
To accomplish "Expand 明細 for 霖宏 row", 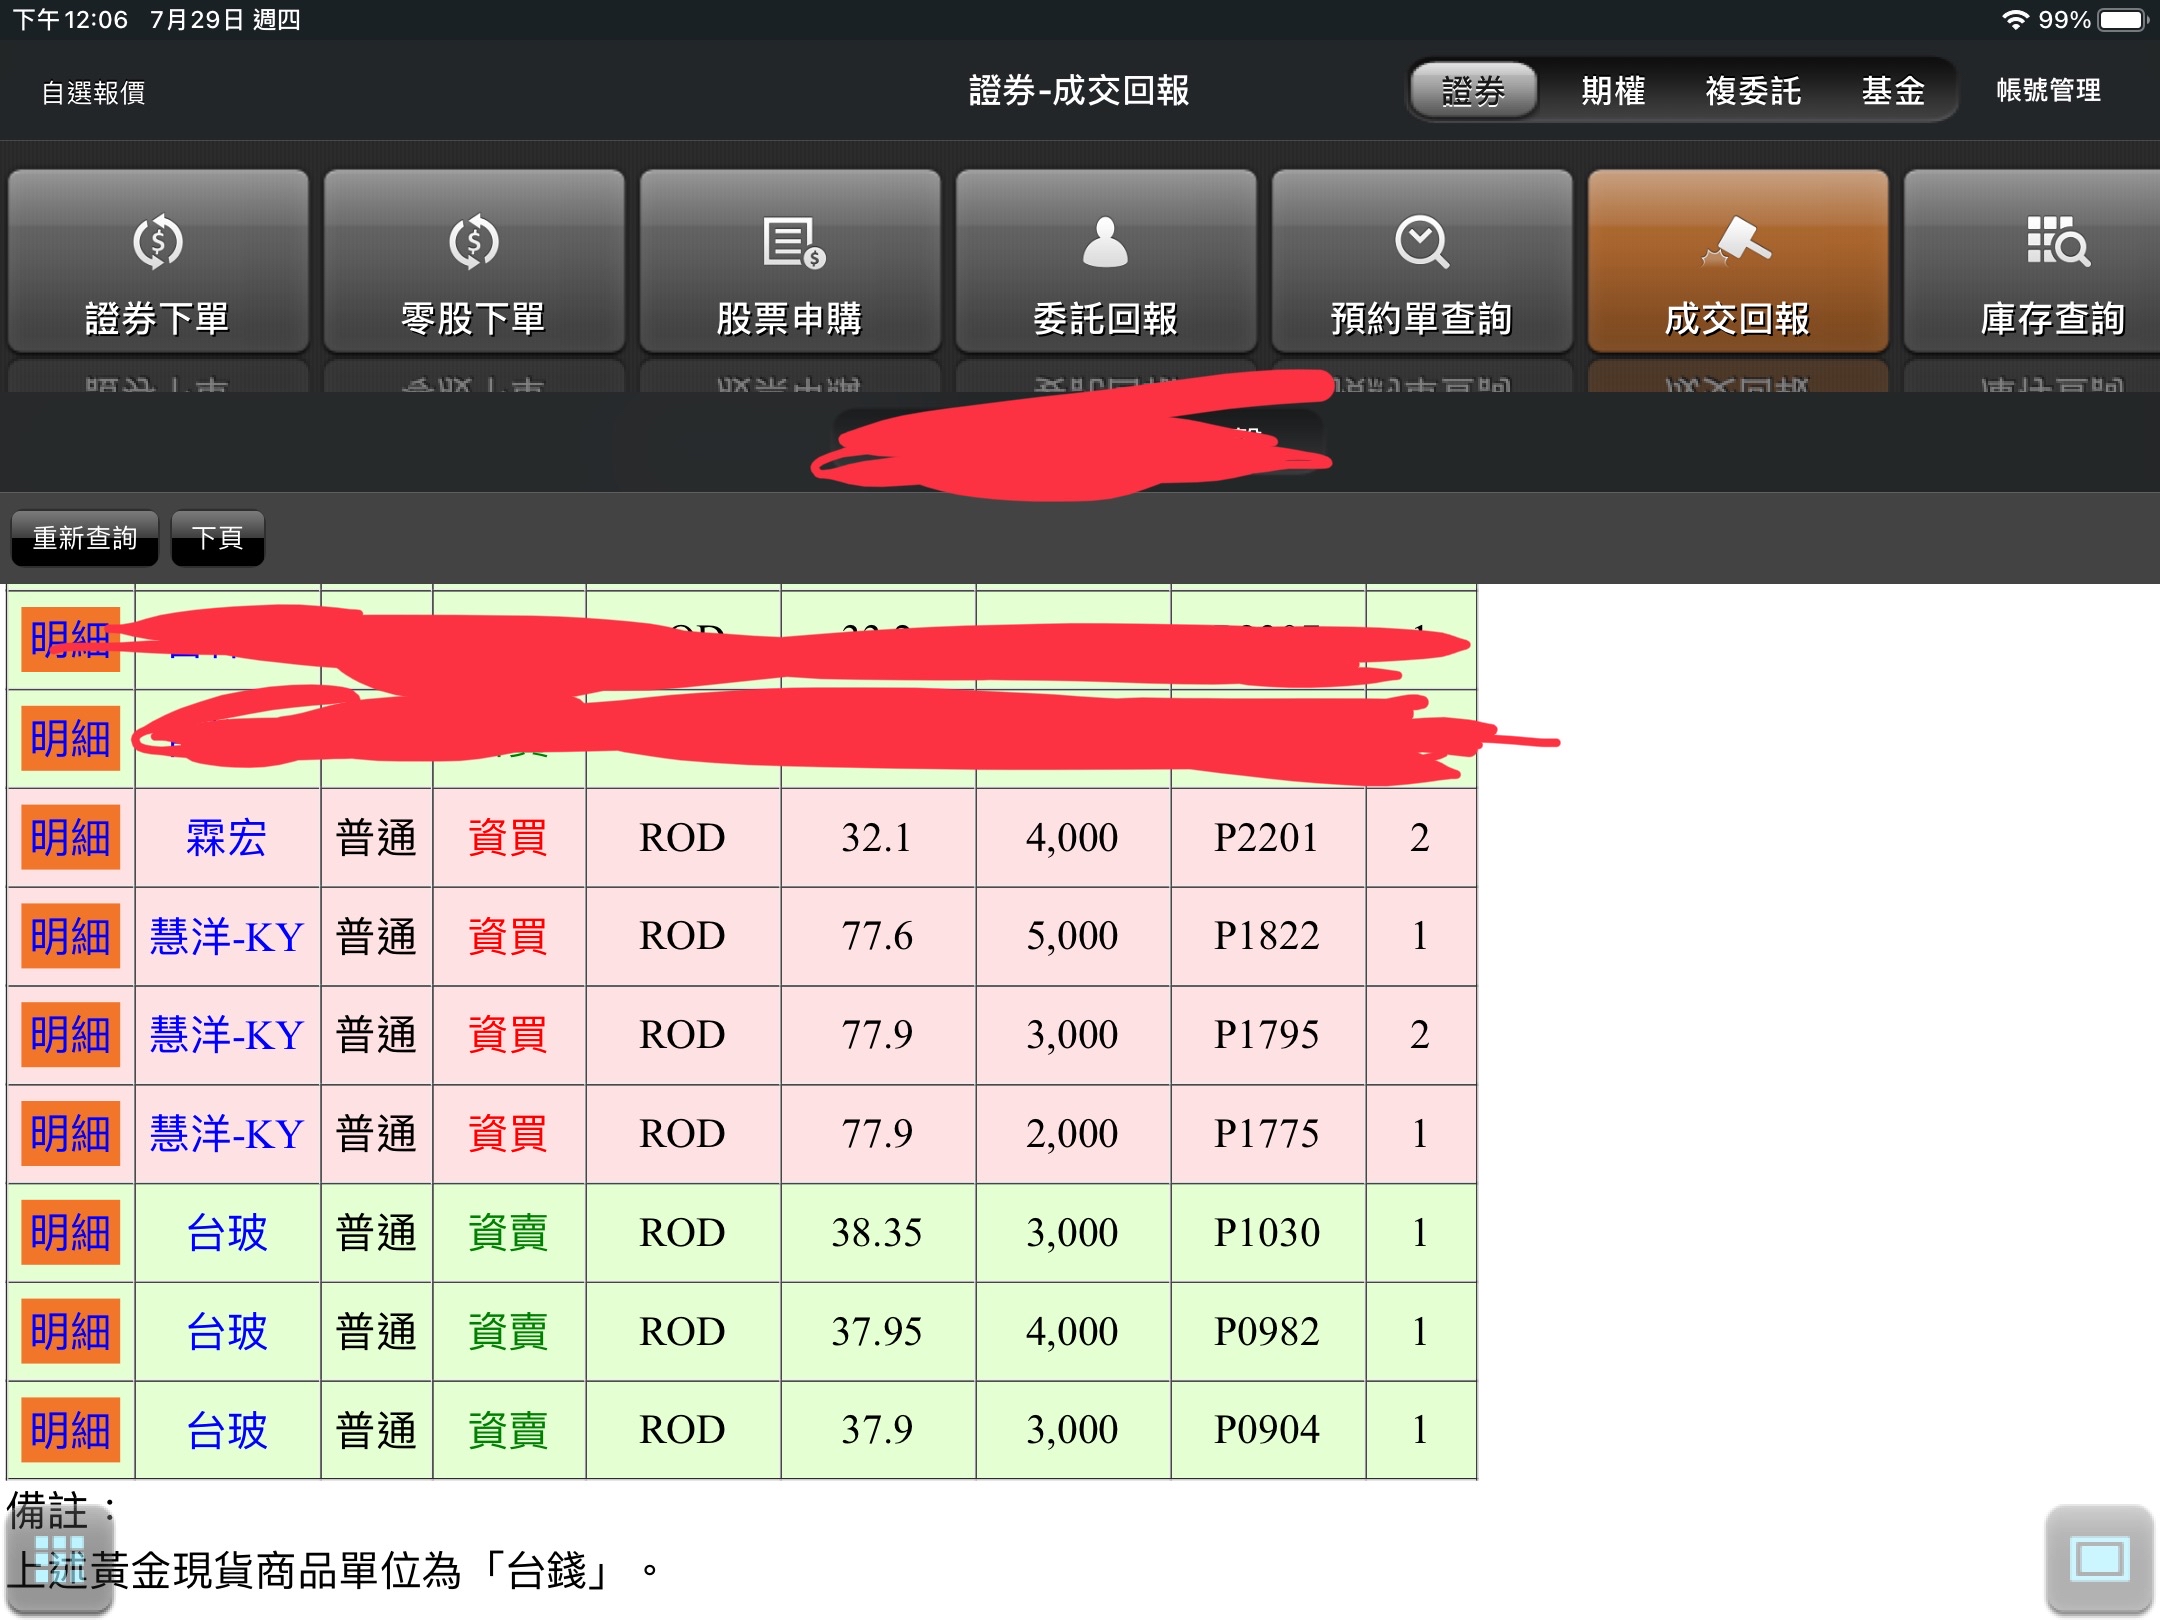I will (x=70, y=837).
